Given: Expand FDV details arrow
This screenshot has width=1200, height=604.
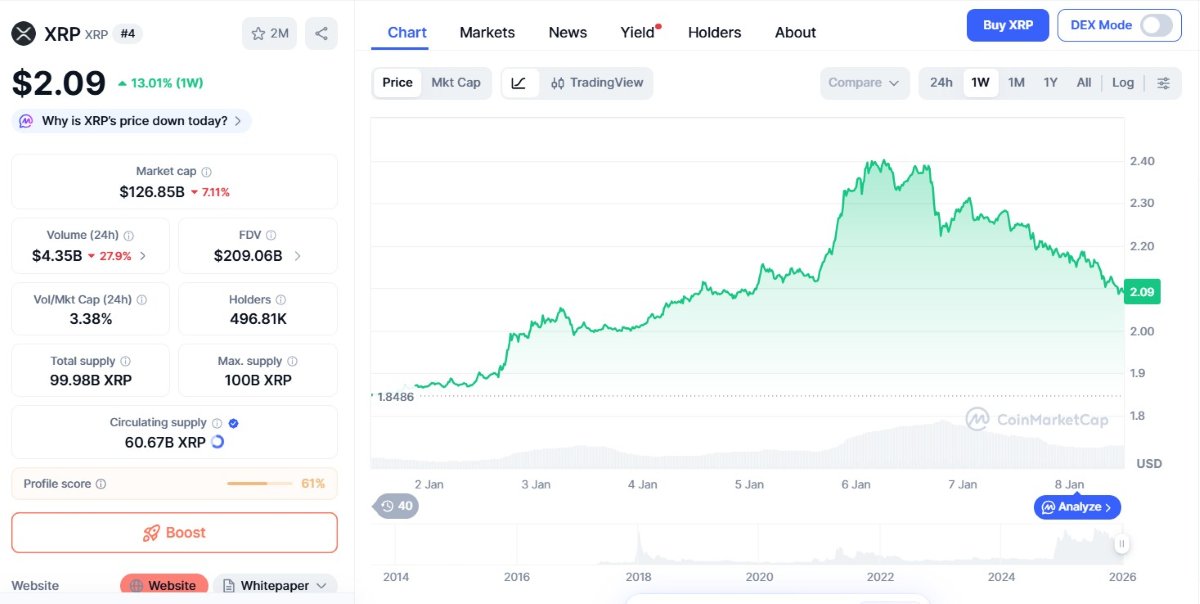Looking at the screenshot, I should coord(297,256).
